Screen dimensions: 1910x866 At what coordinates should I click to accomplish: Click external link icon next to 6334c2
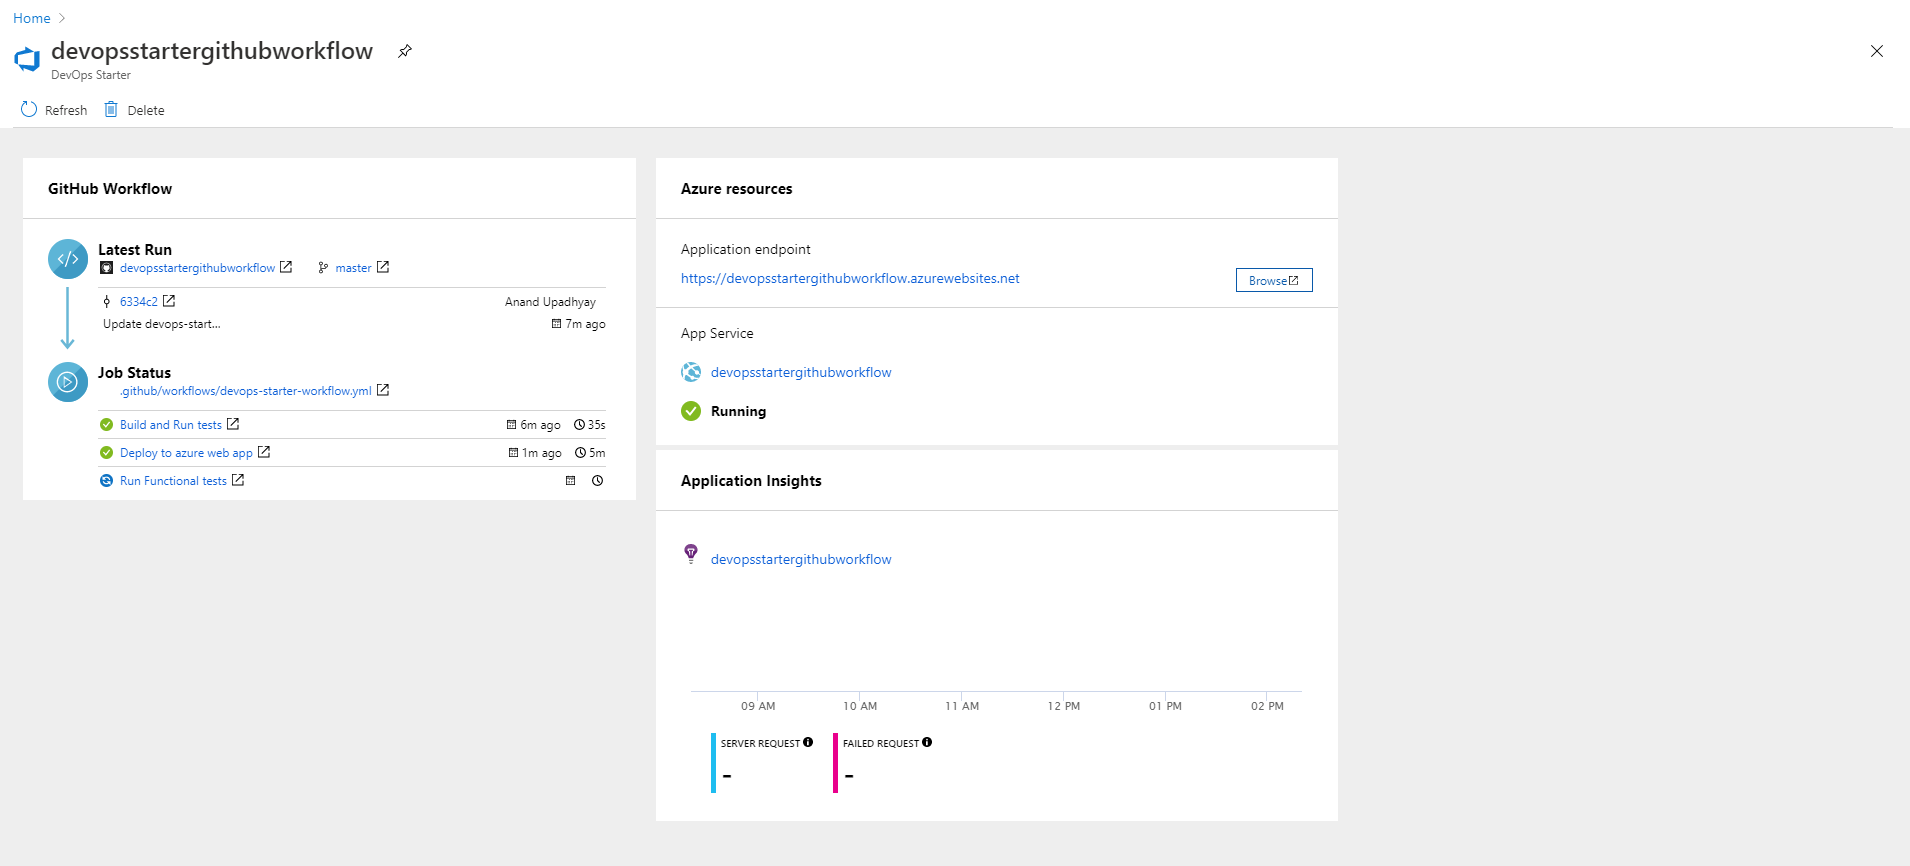tap(169, 301)
